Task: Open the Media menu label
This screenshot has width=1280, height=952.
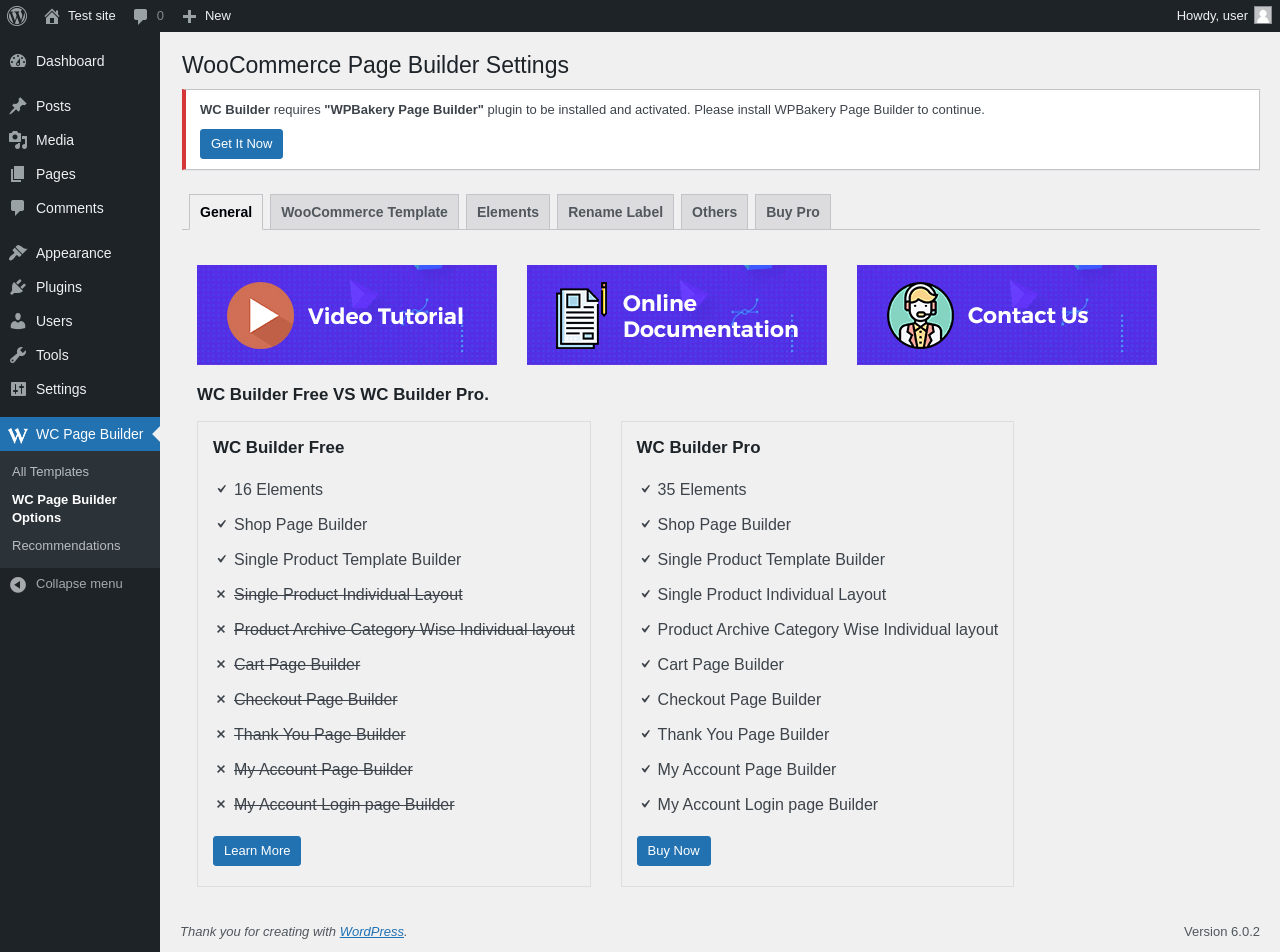Action: (x=55, y=140)
